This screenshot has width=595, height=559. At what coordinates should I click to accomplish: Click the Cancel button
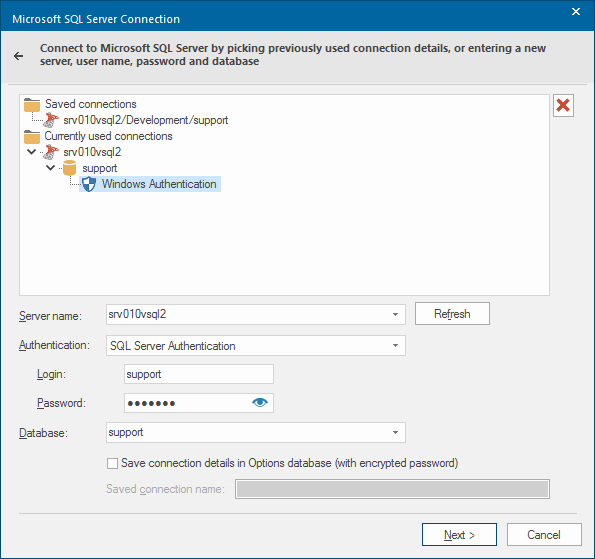tap(544, 534)
